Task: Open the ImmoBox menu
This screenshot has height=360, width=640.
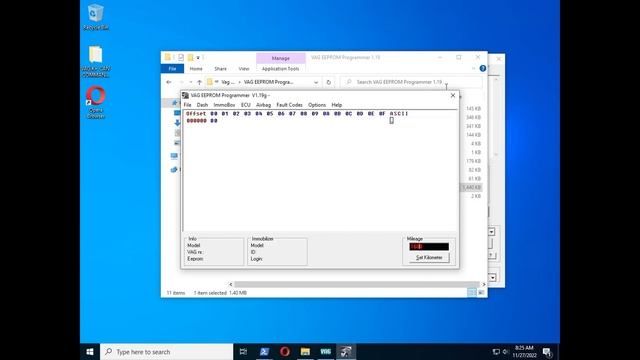Action: pos(224,105)
